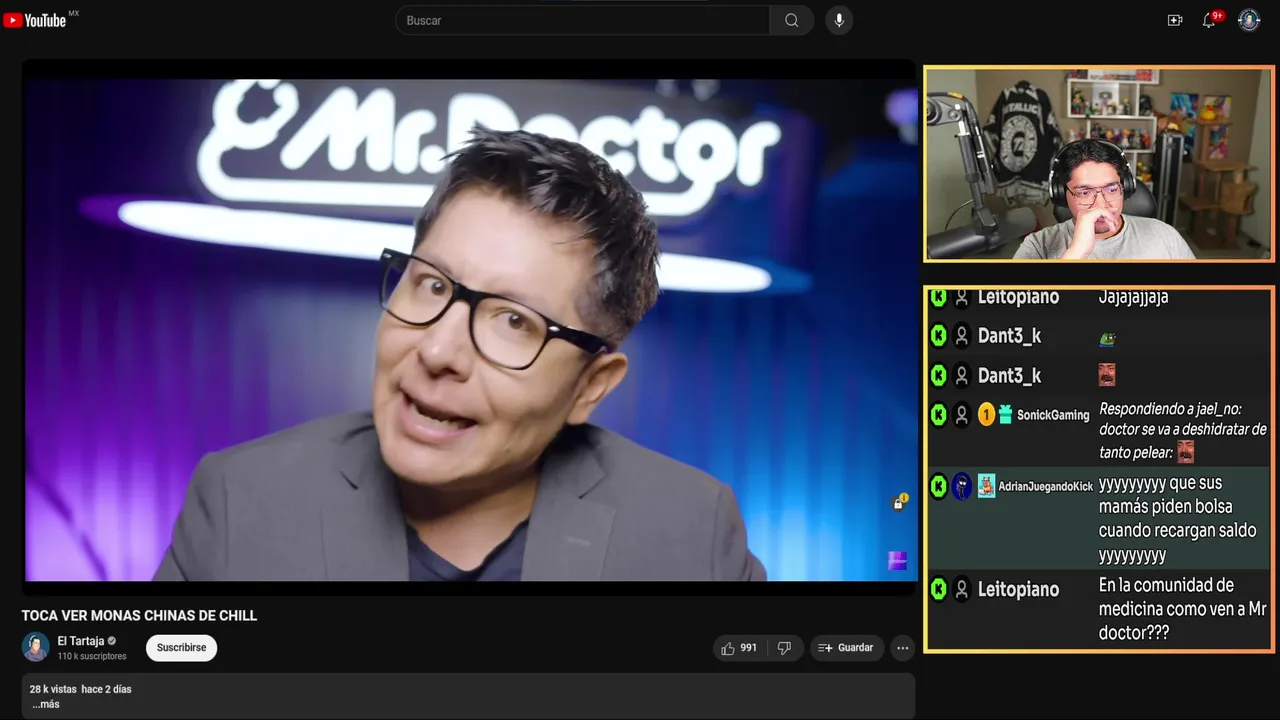Click the video title TOCA VER MONAS CHINAS
The image size is (1280, 720).
click(140, 615)
